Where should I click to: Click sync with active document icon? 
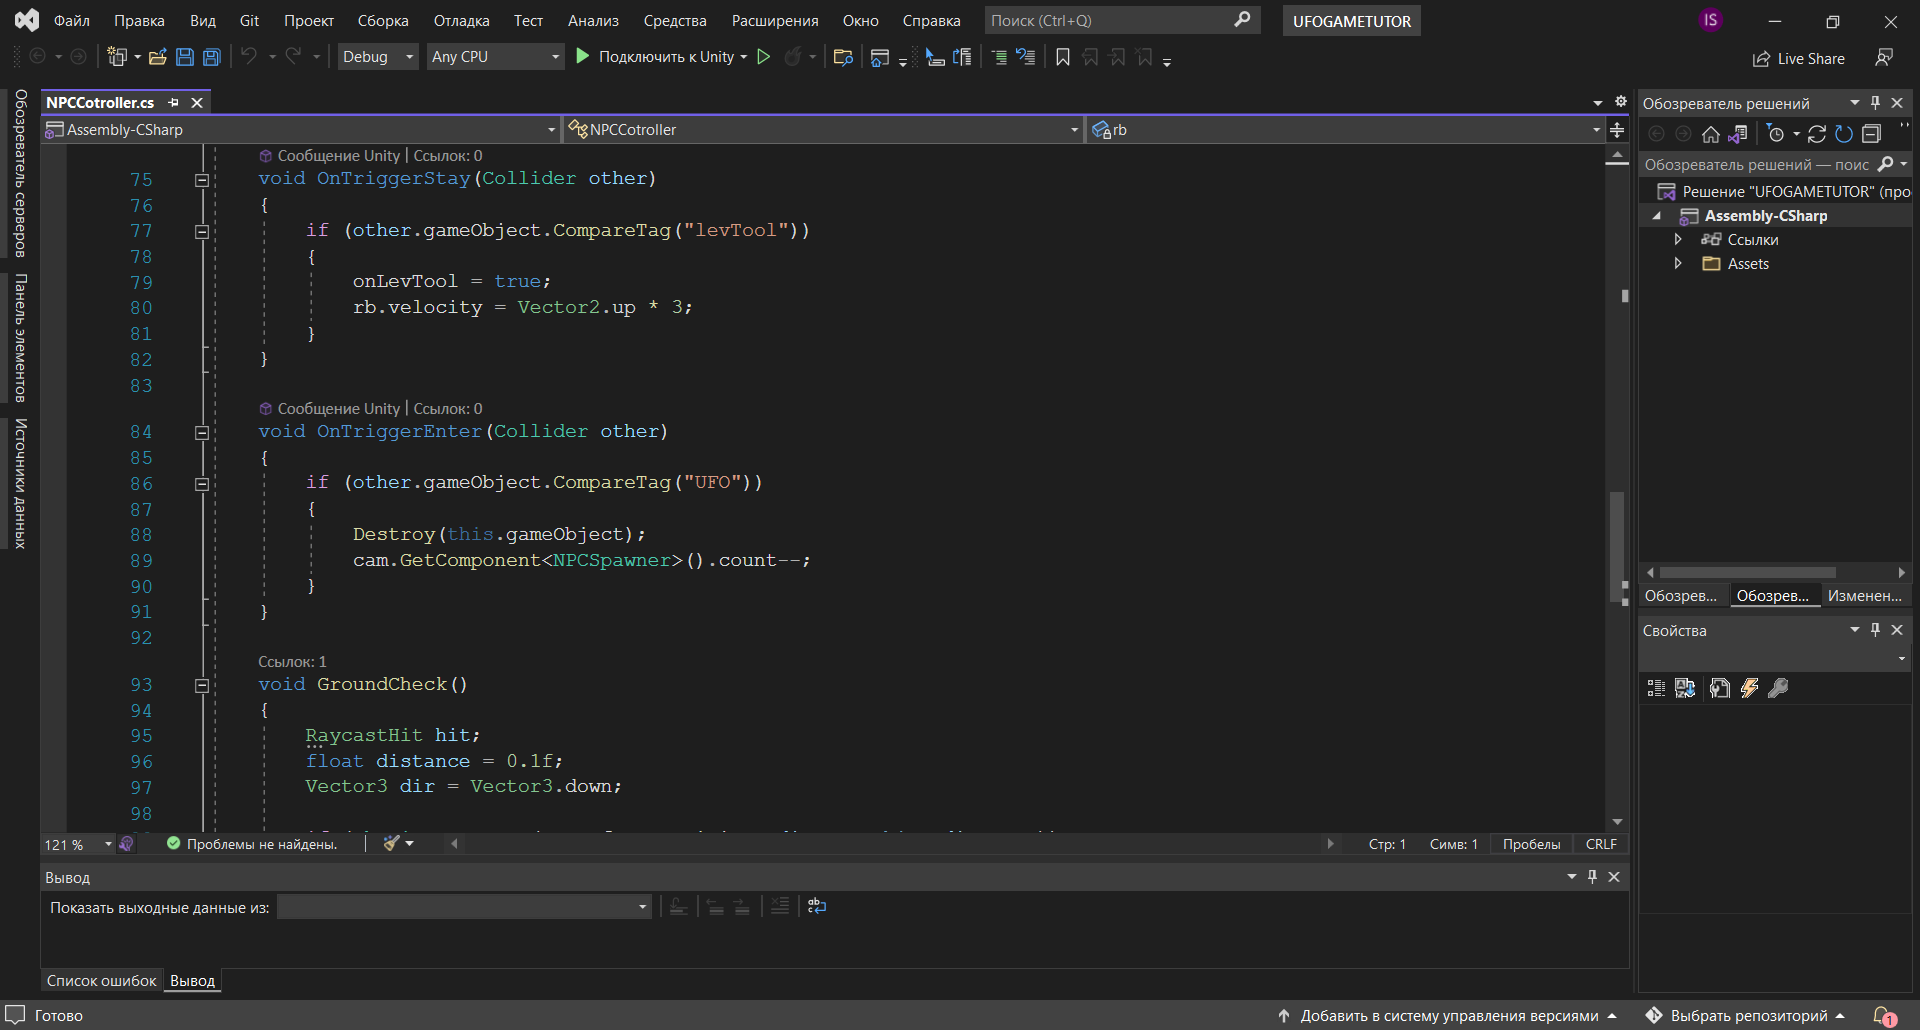(x=1817, y=134)
